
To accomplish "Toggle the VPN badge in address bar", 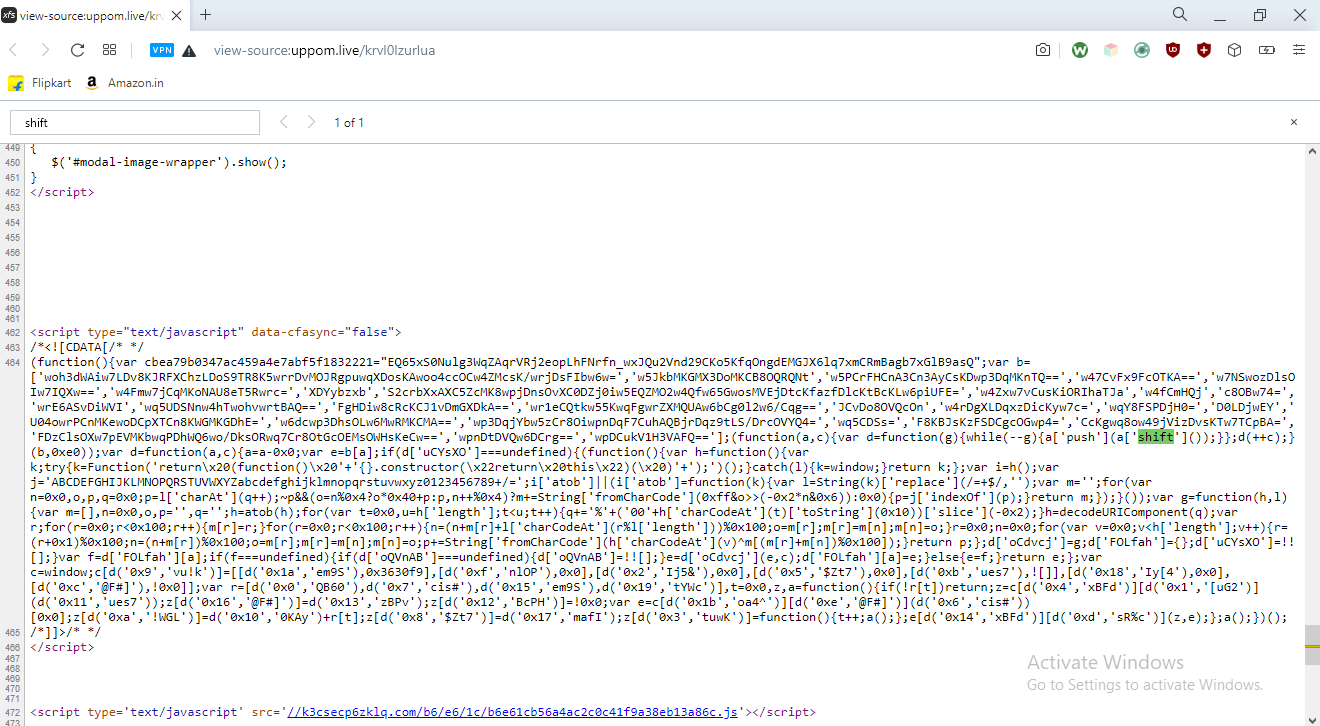I will 162,50.
